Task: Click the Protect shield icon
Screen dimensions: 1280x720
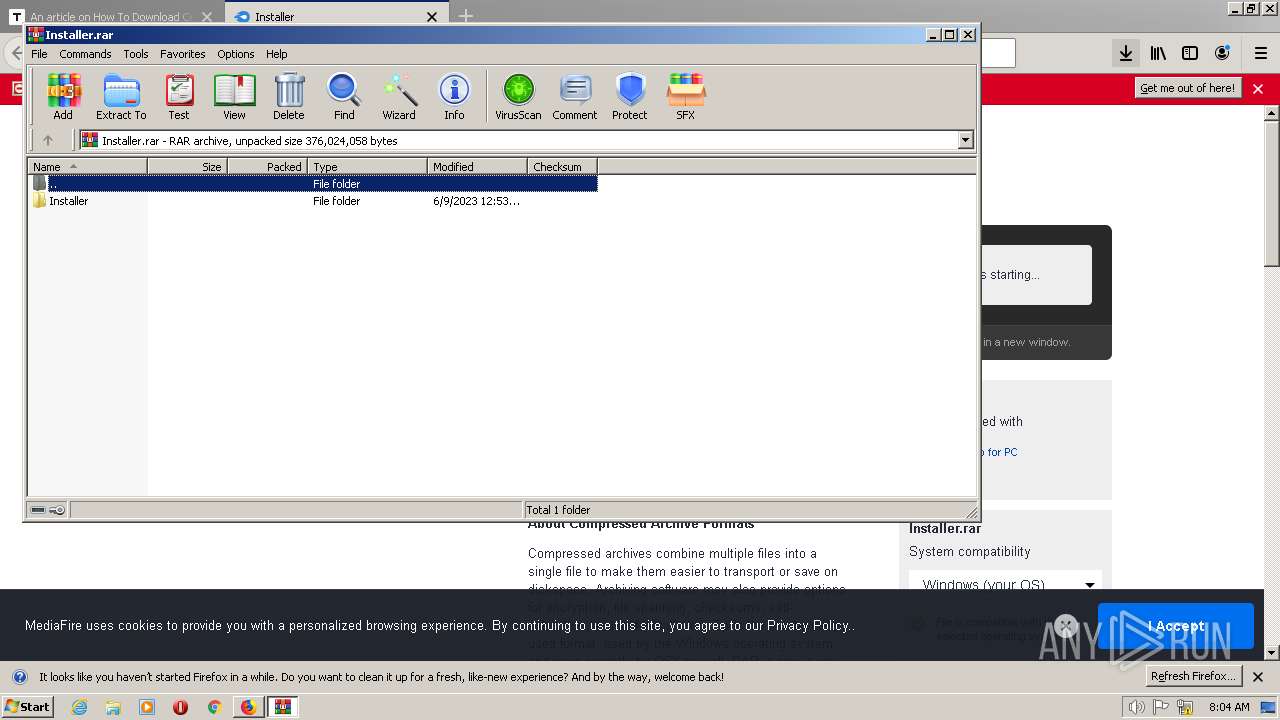Action: [630, 97]
